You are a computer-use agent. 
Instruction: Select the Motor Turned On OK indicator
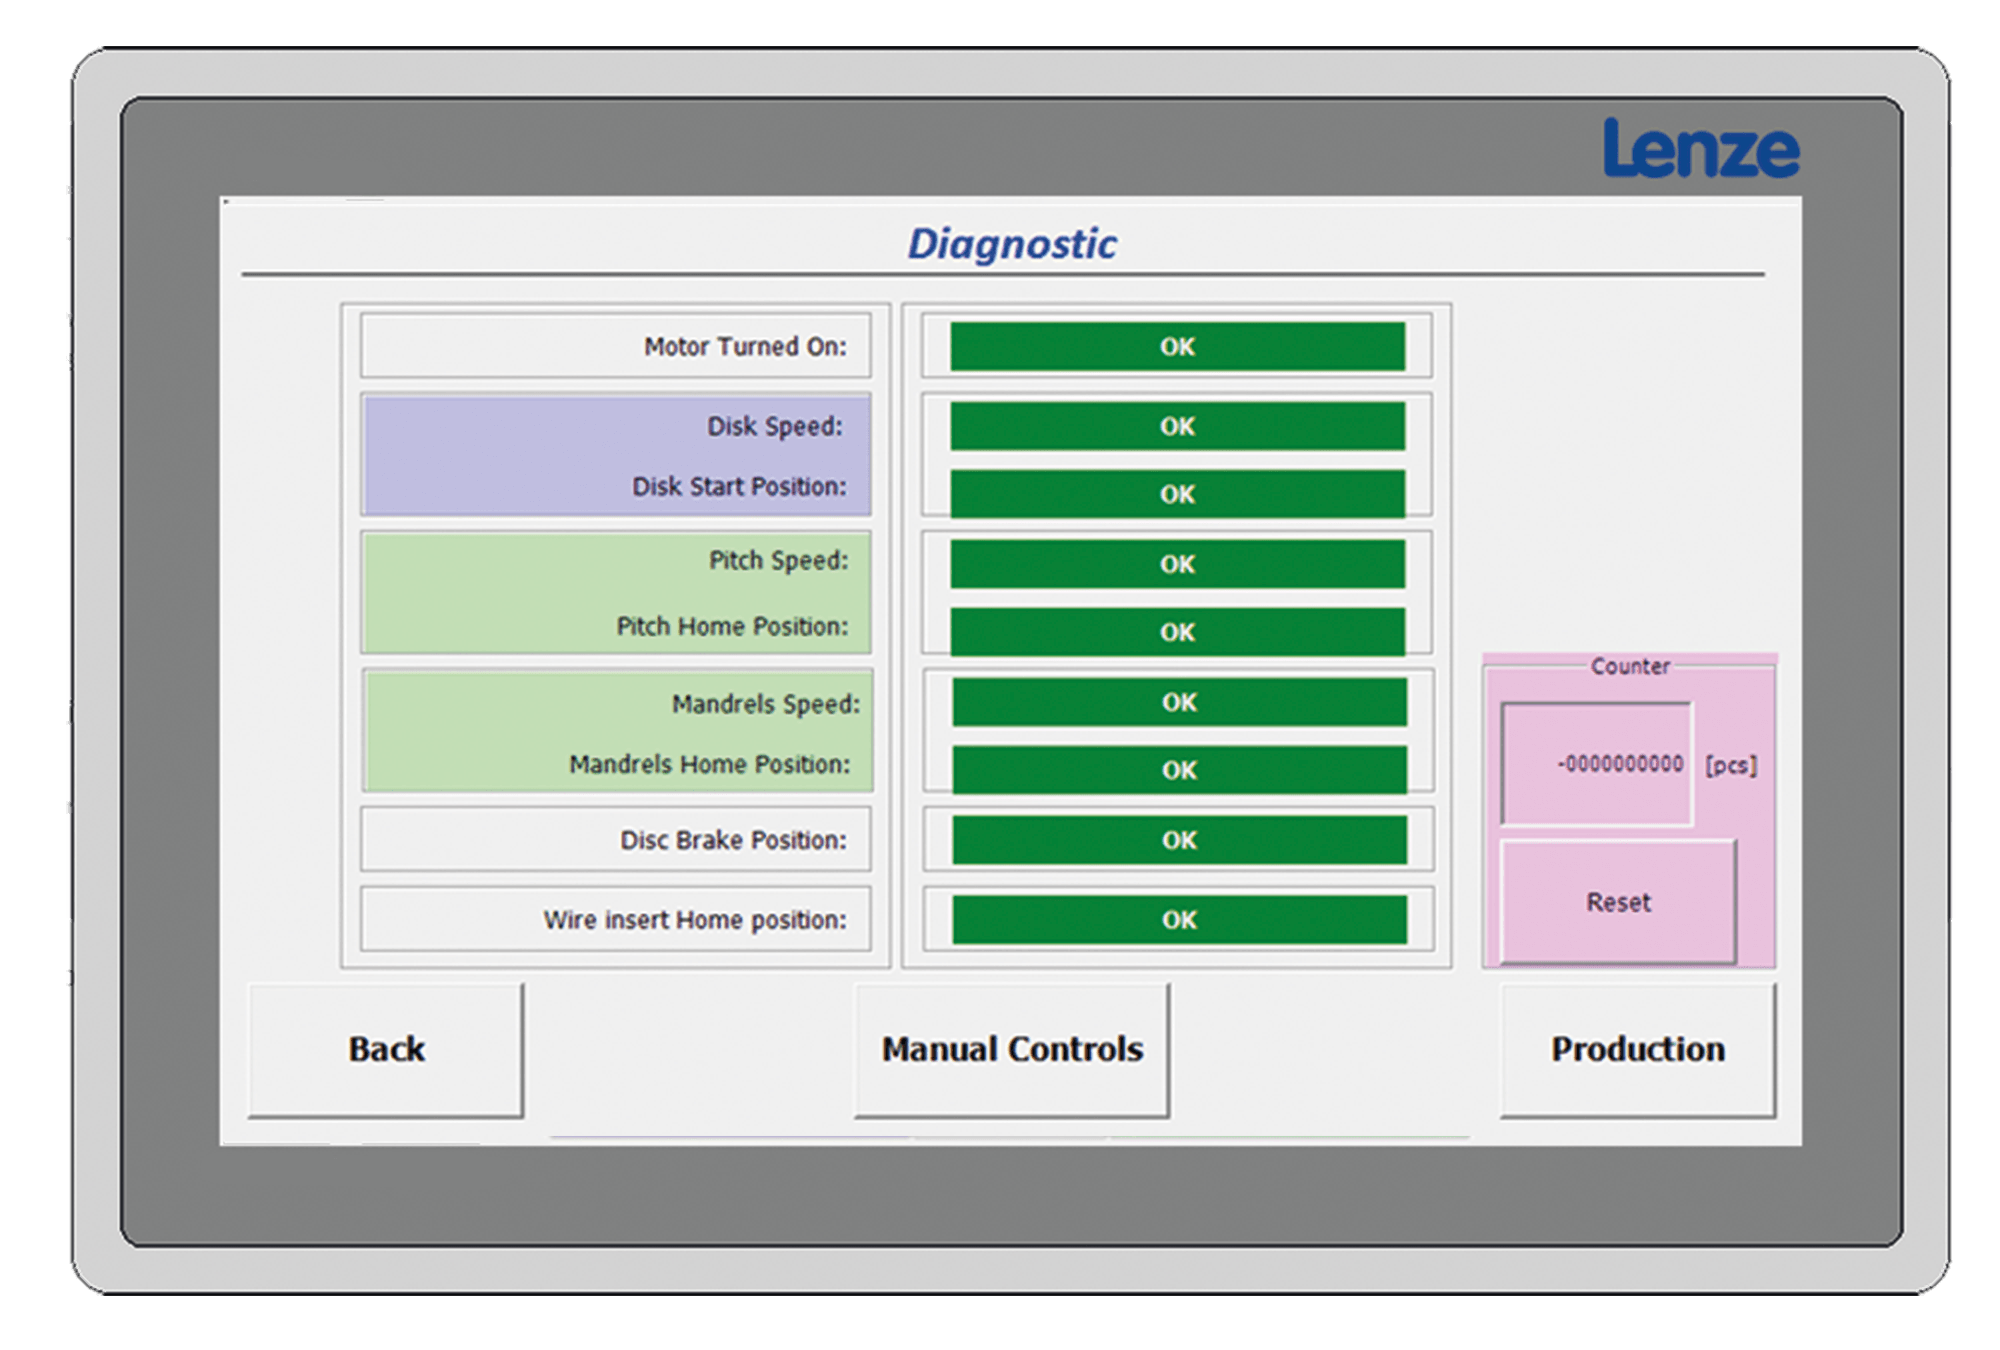[x=1177, y=346]
